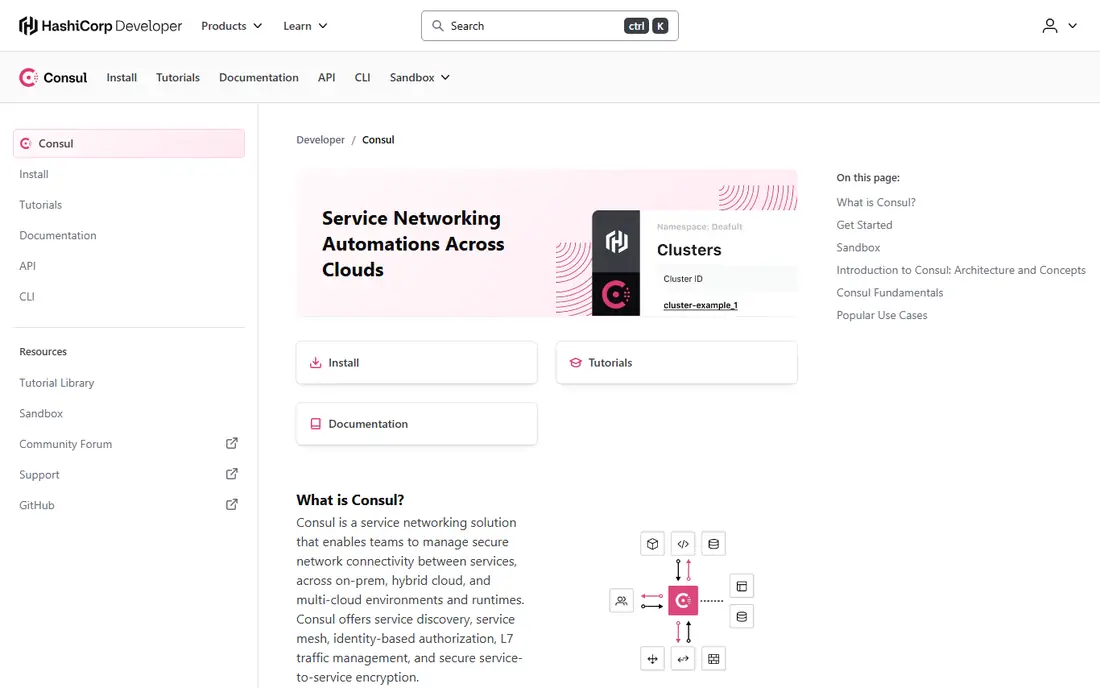This screenshot has height=688, width=1100.
Task: Click the Install card button
Action: click(x=417, y=363)
